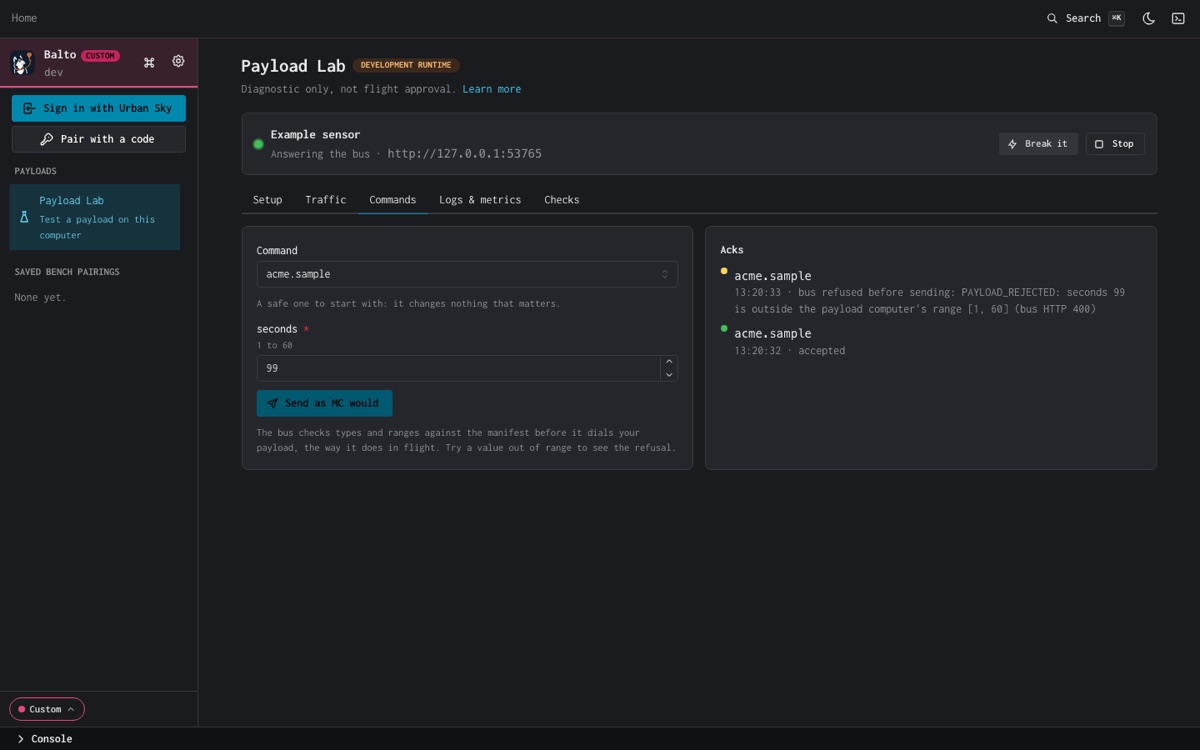Follow the Learn more link
This screenshot has height=750, width=1200.
[491, 89]
